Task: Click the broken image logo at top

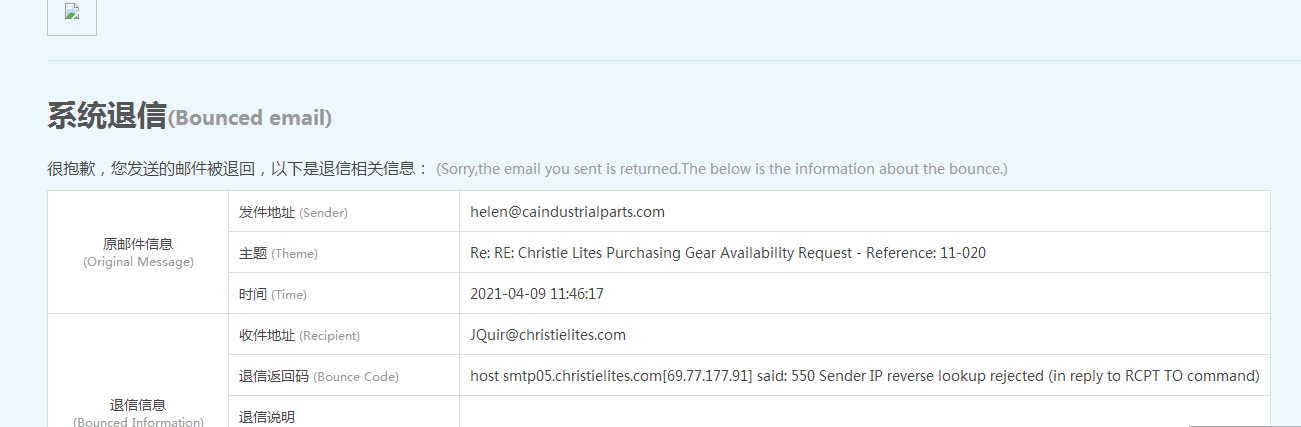Action: (x=71, y=13)
